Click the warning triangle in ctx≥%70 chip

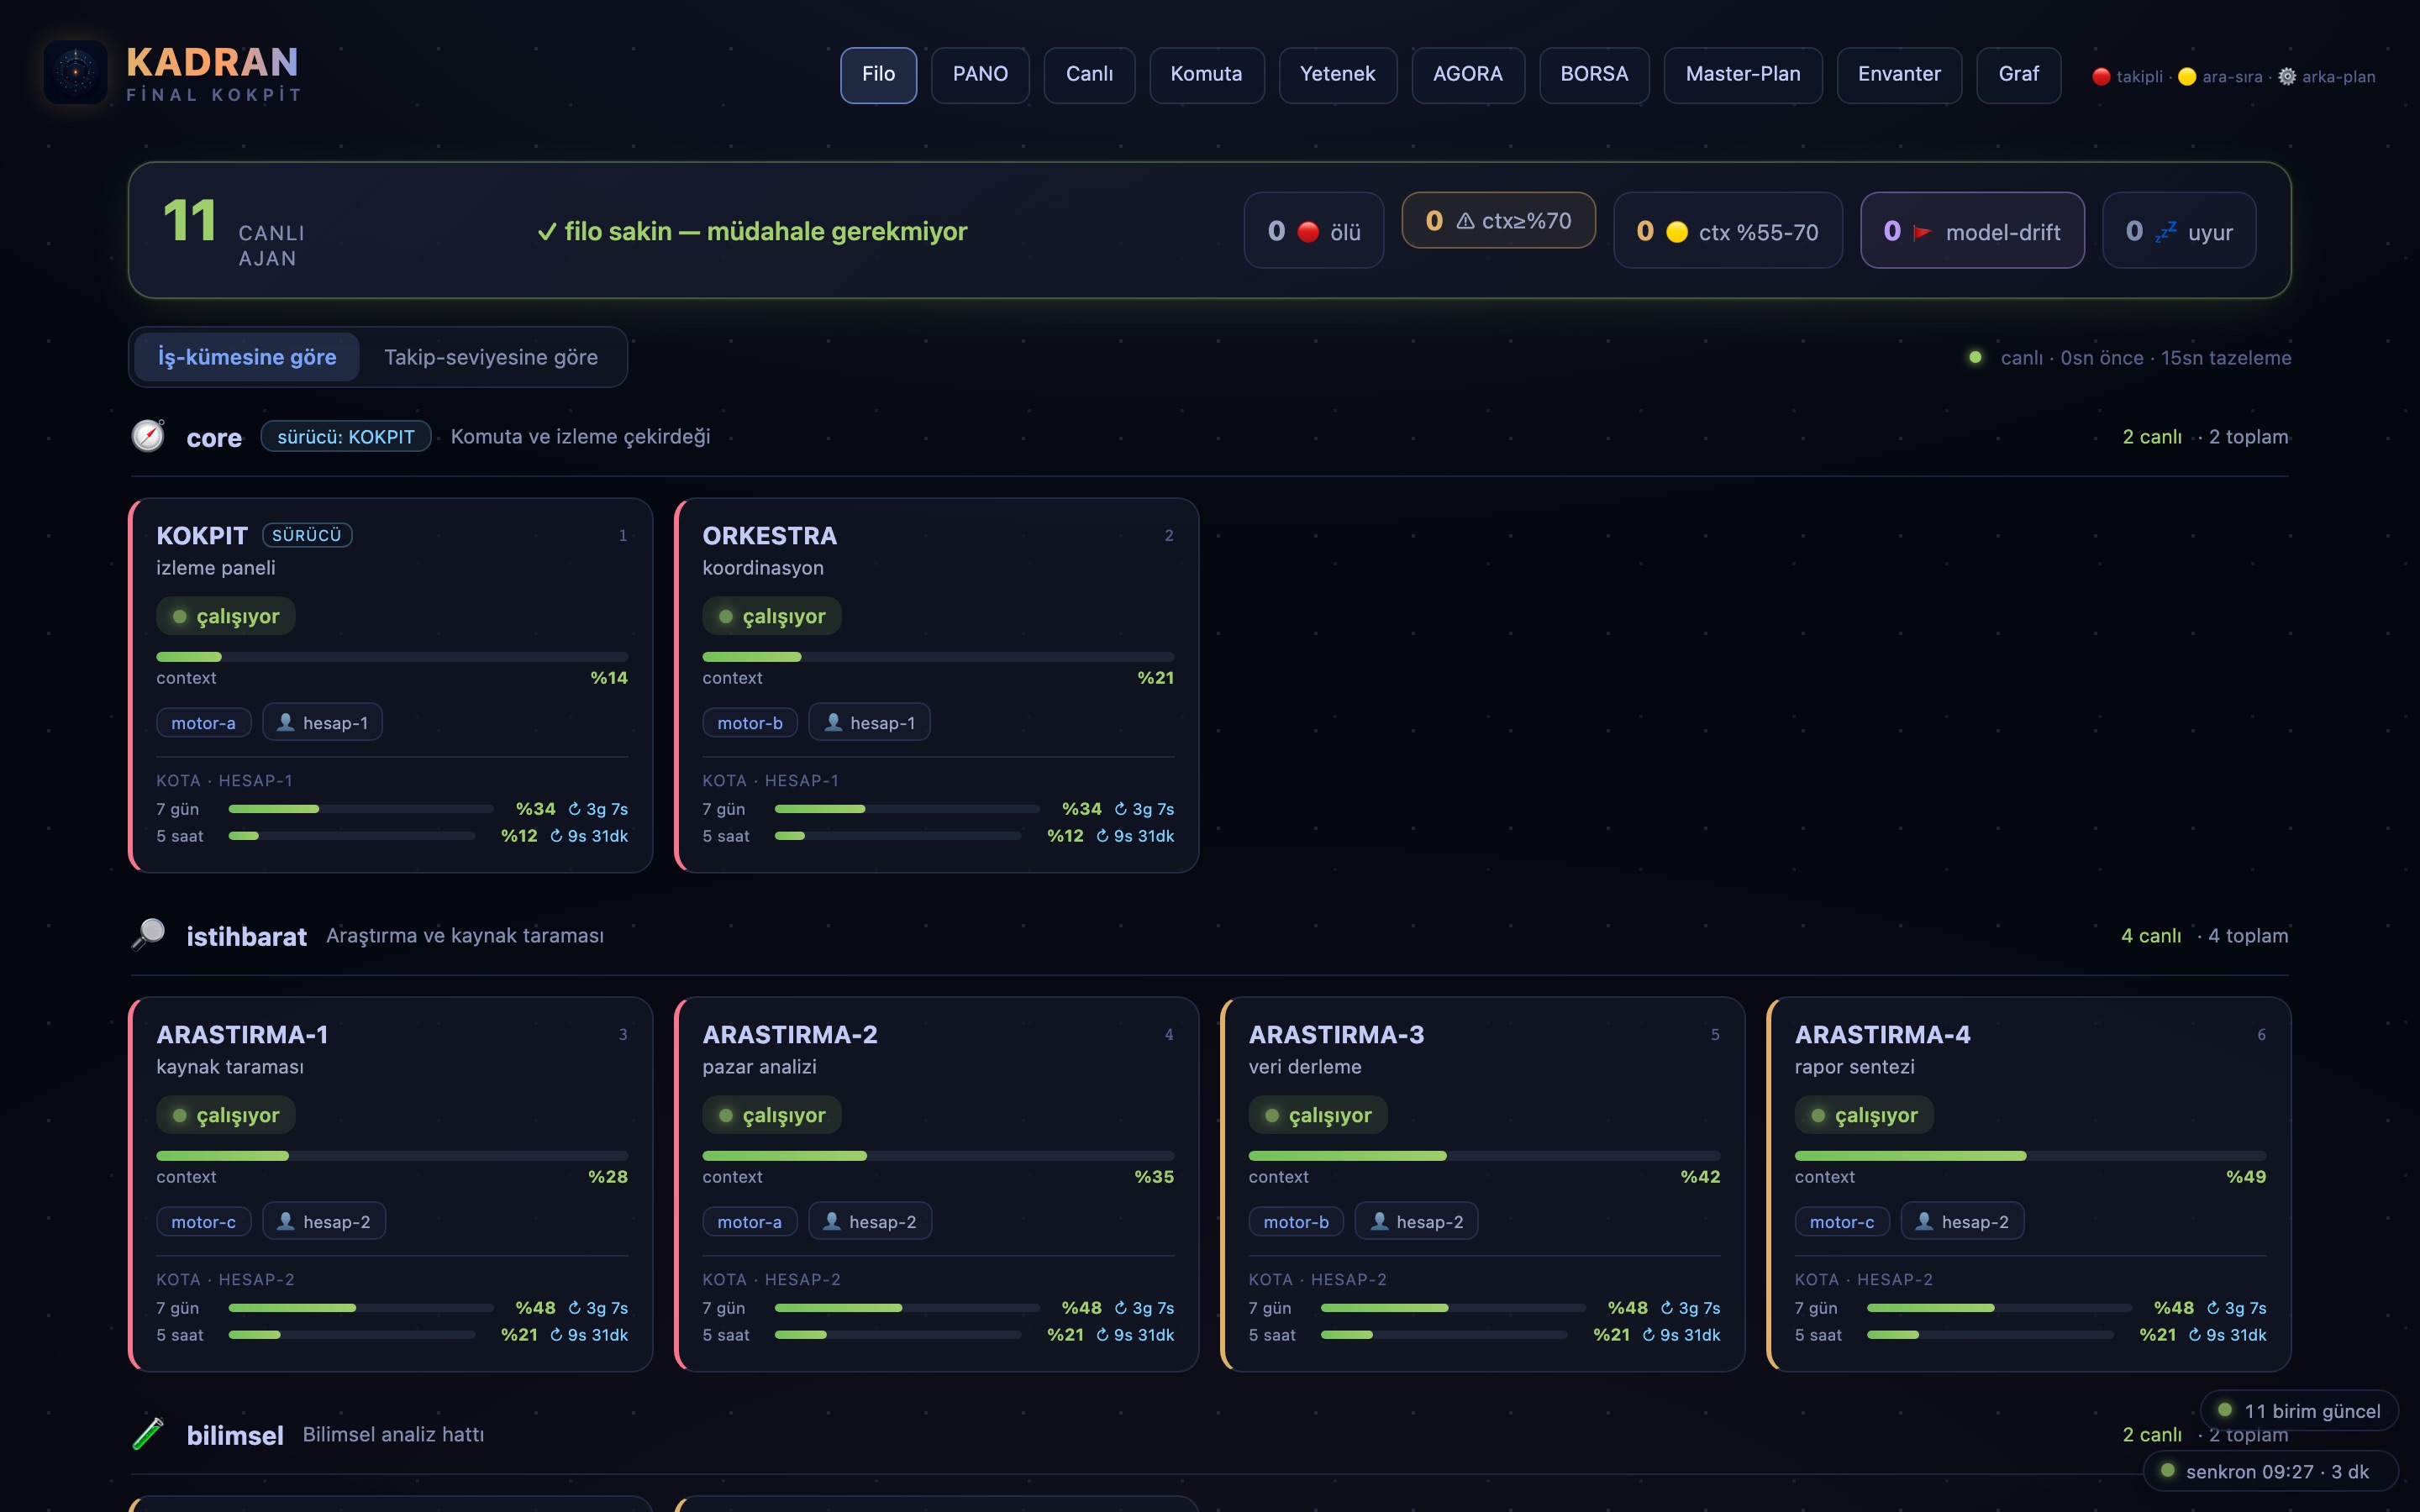coord(1465,221)
